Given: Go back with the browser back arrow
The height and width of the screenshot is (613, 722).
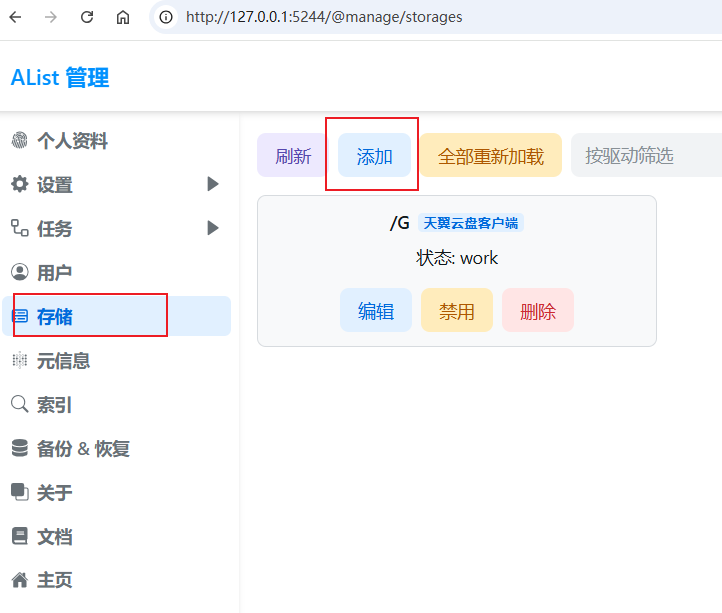Looking at the screenshot, I should 16,18.
